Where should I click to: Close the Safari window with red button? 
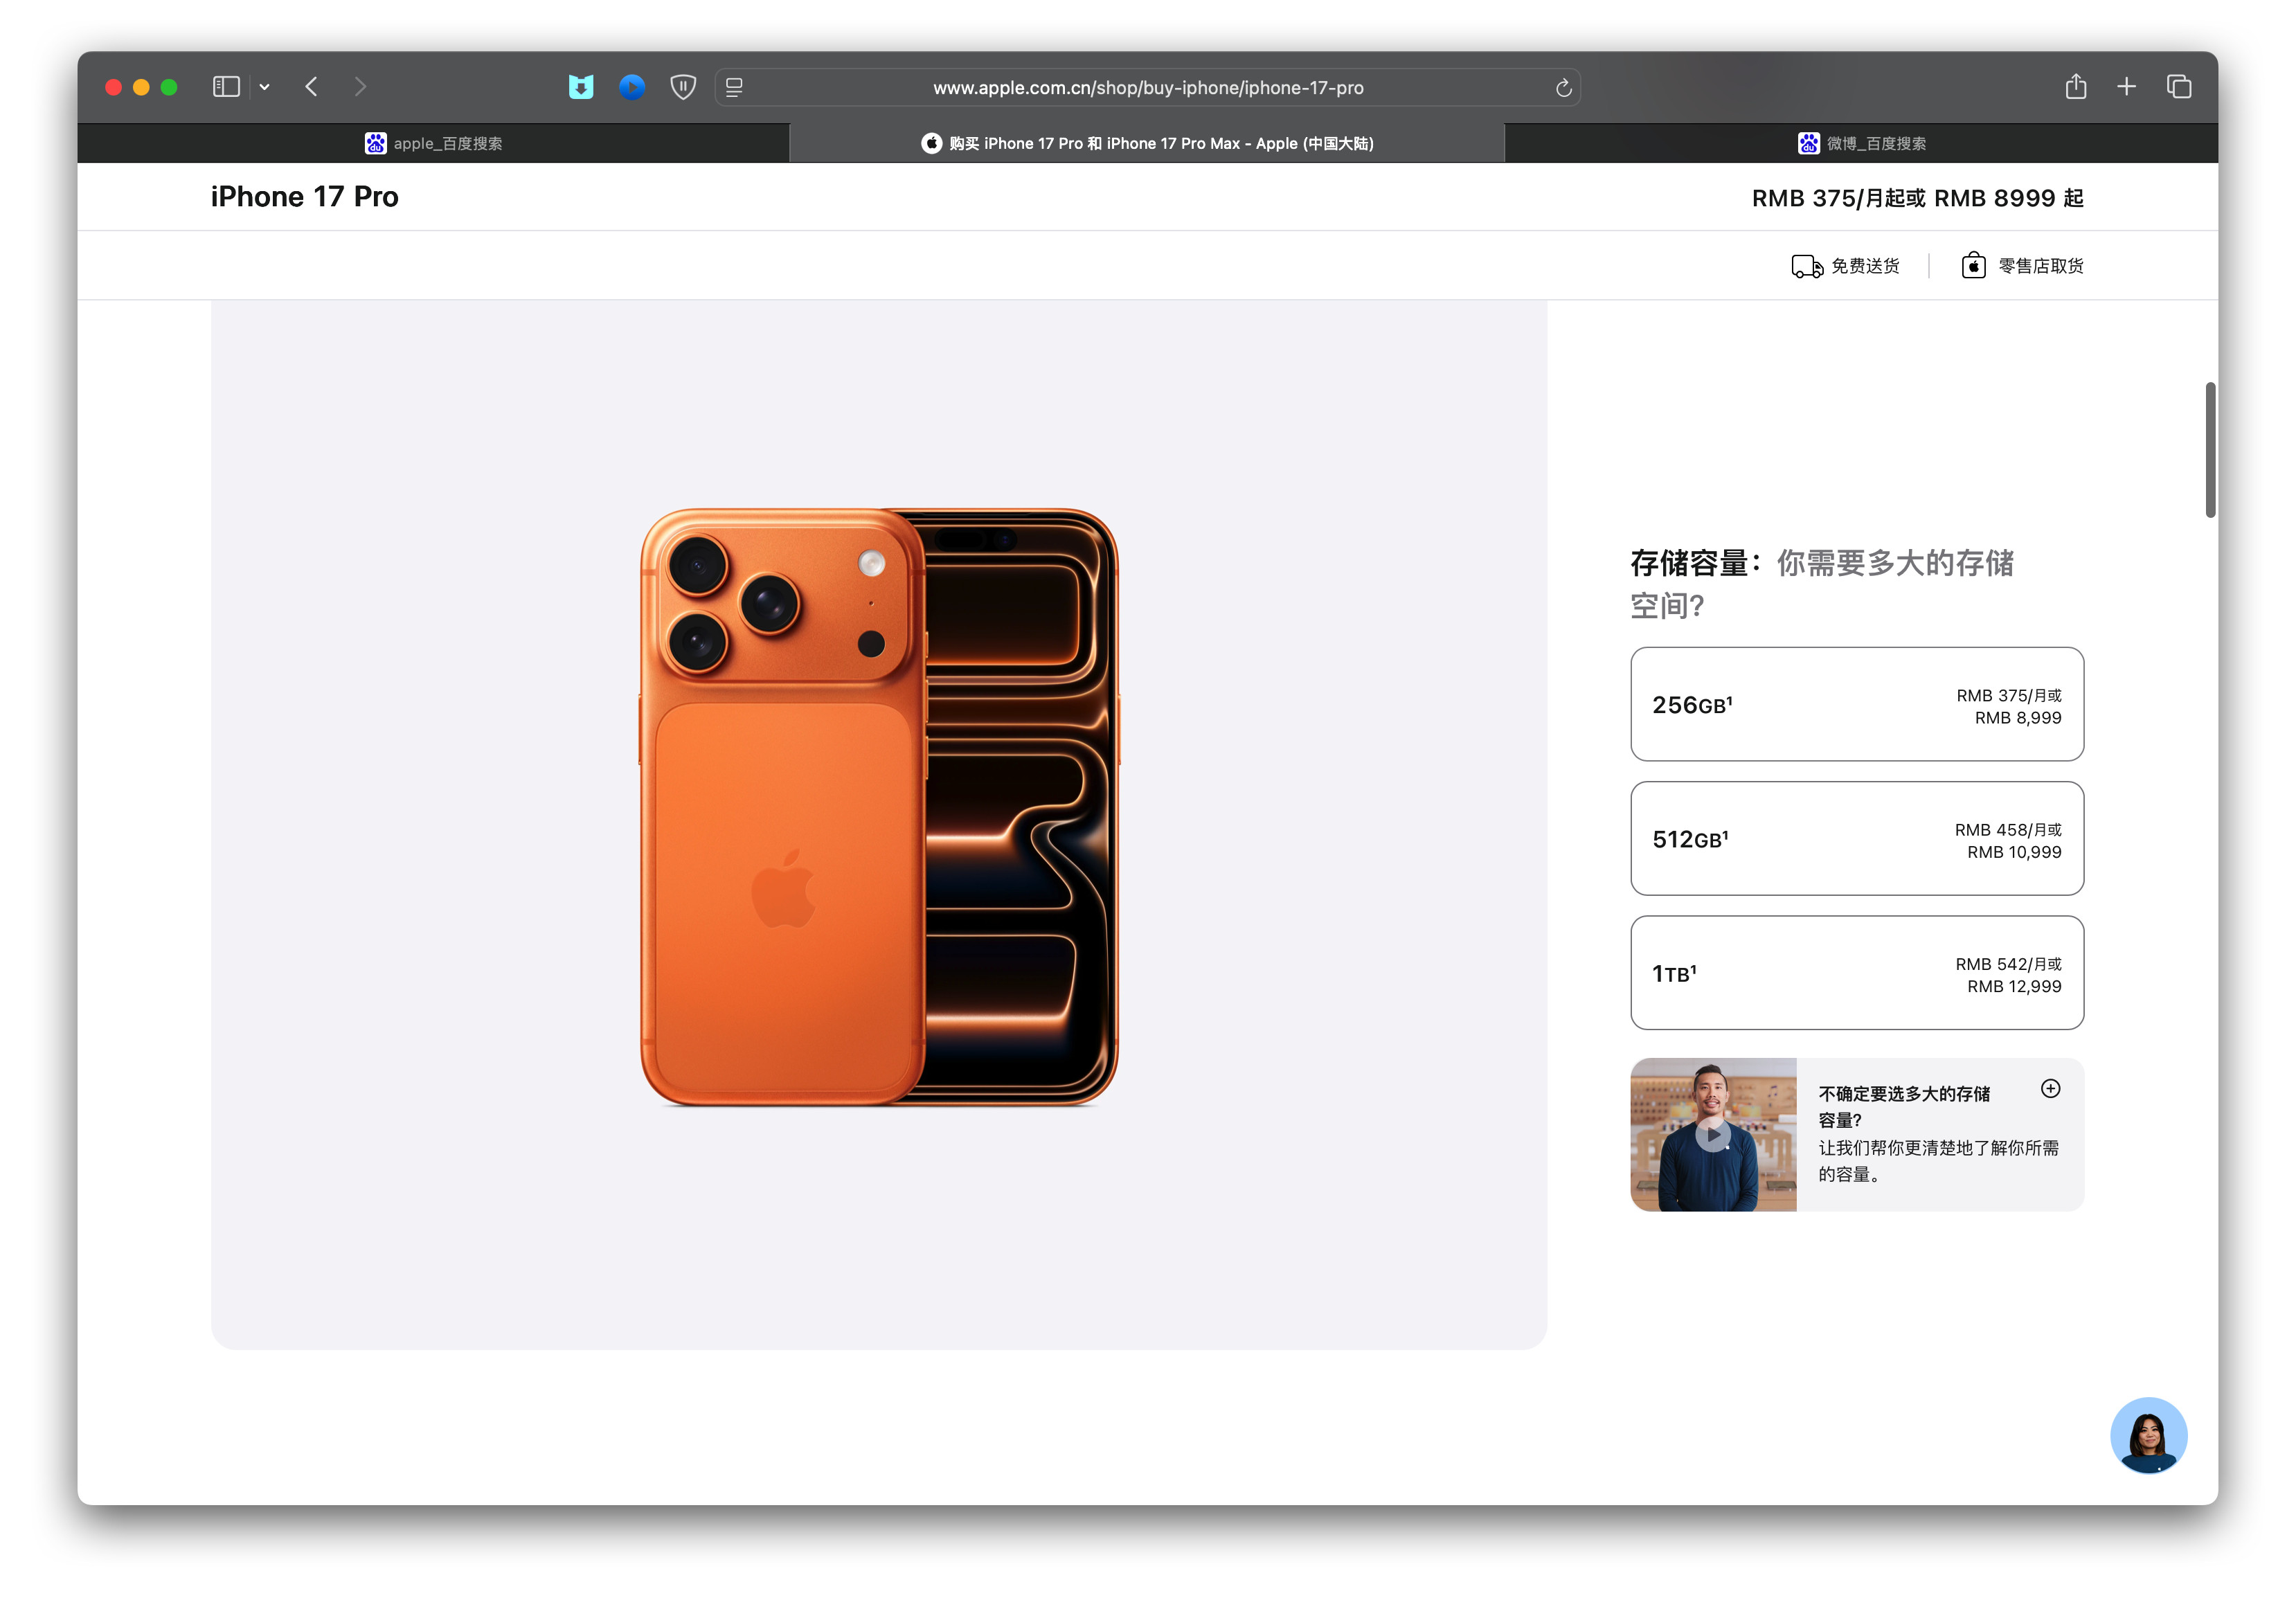(x=113, y=87)
